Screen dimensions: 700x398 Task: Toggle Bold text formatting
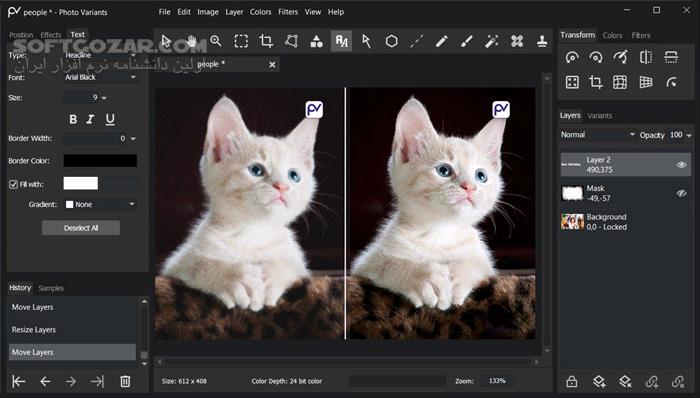pyautogui.click(x=73, y=119)
